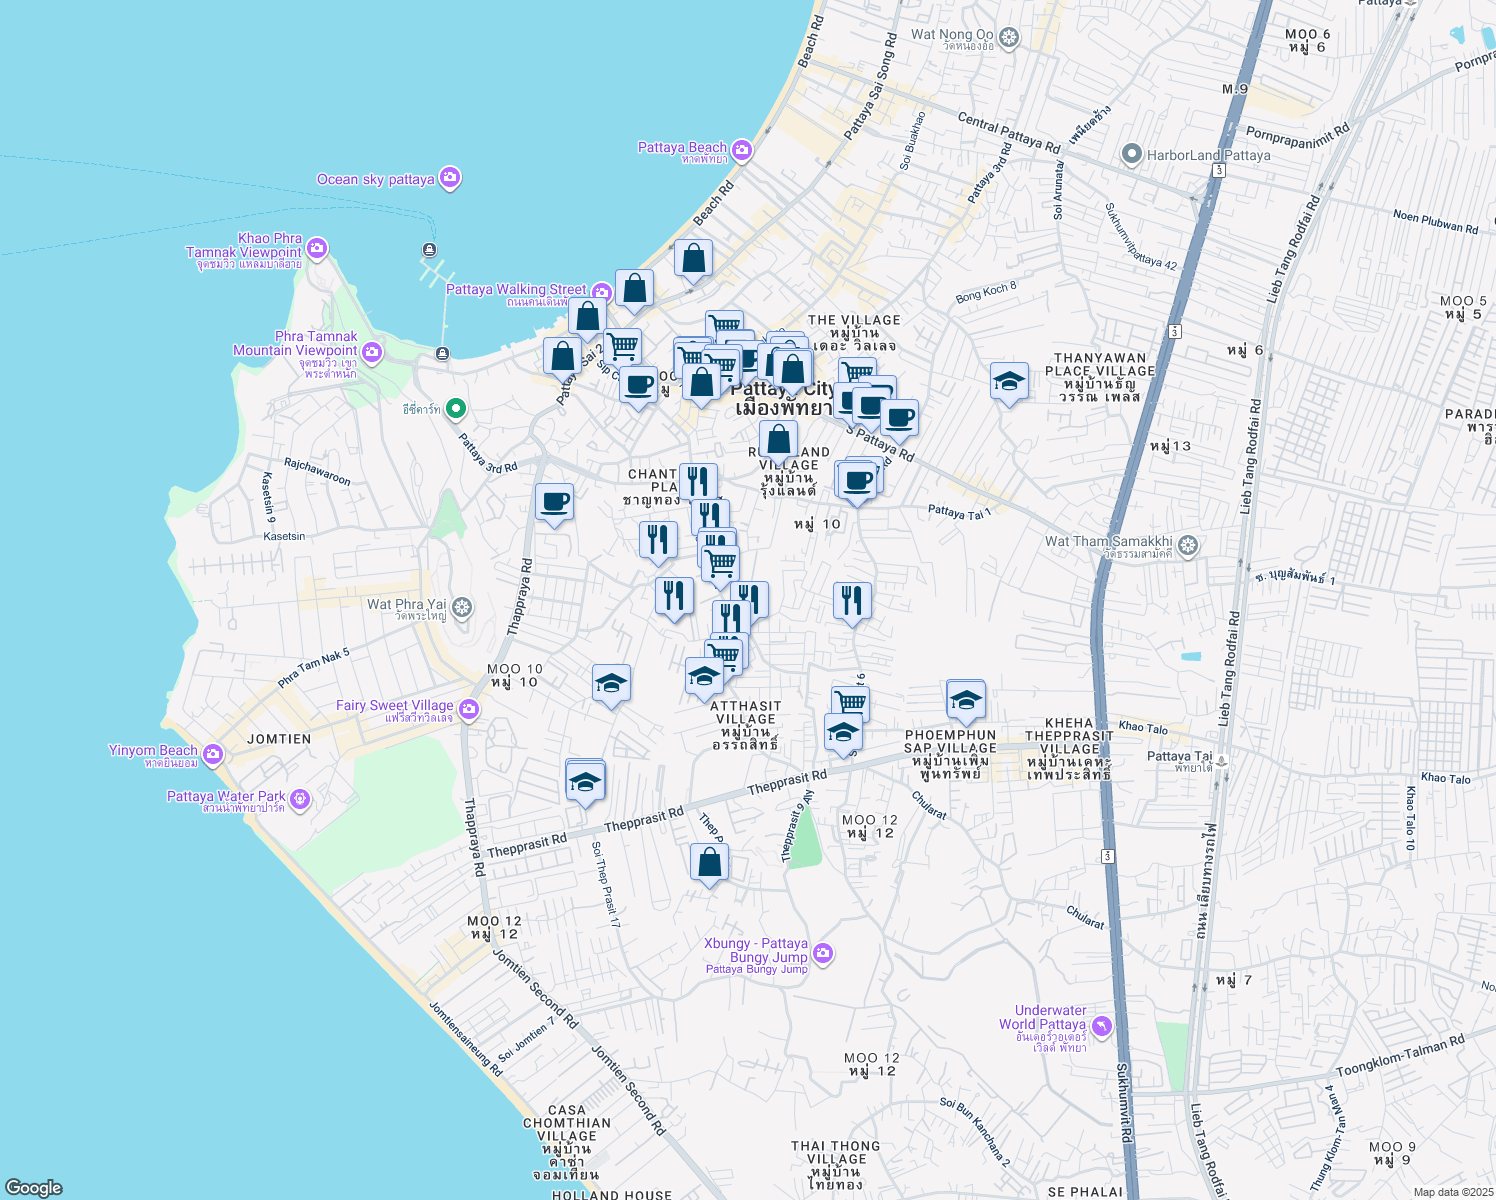Open the Pattaya Walking Street label
1496x1200 pixels.
(x=516, y=290)
